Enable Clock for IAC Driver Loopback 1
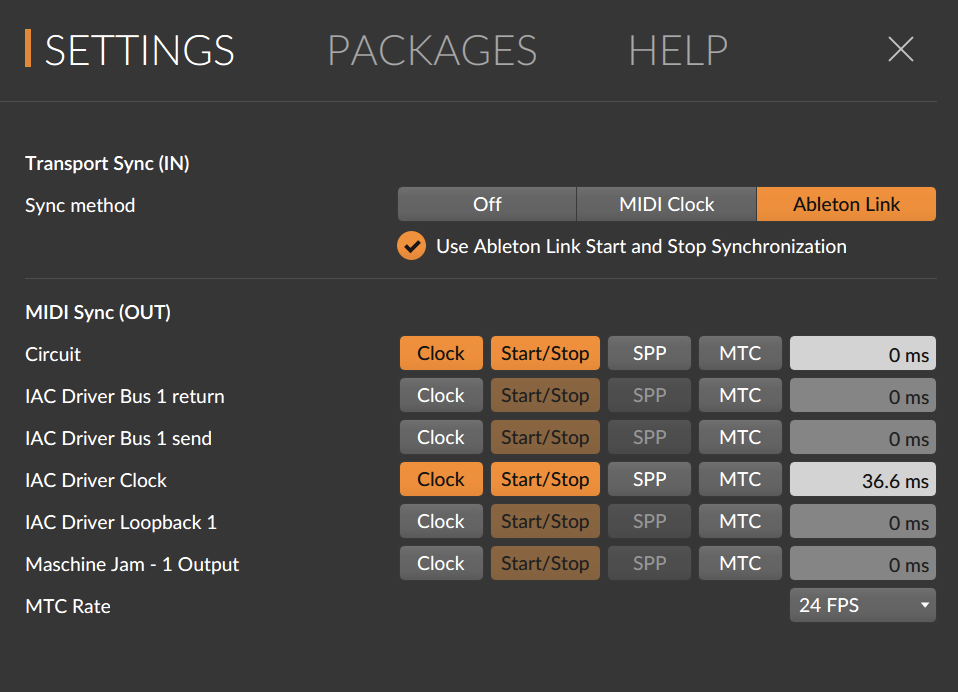 point(441,521)
